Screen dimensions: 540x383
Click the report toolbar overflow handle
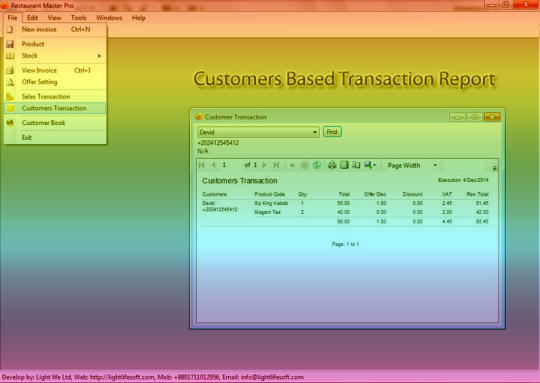click(494, 168)
